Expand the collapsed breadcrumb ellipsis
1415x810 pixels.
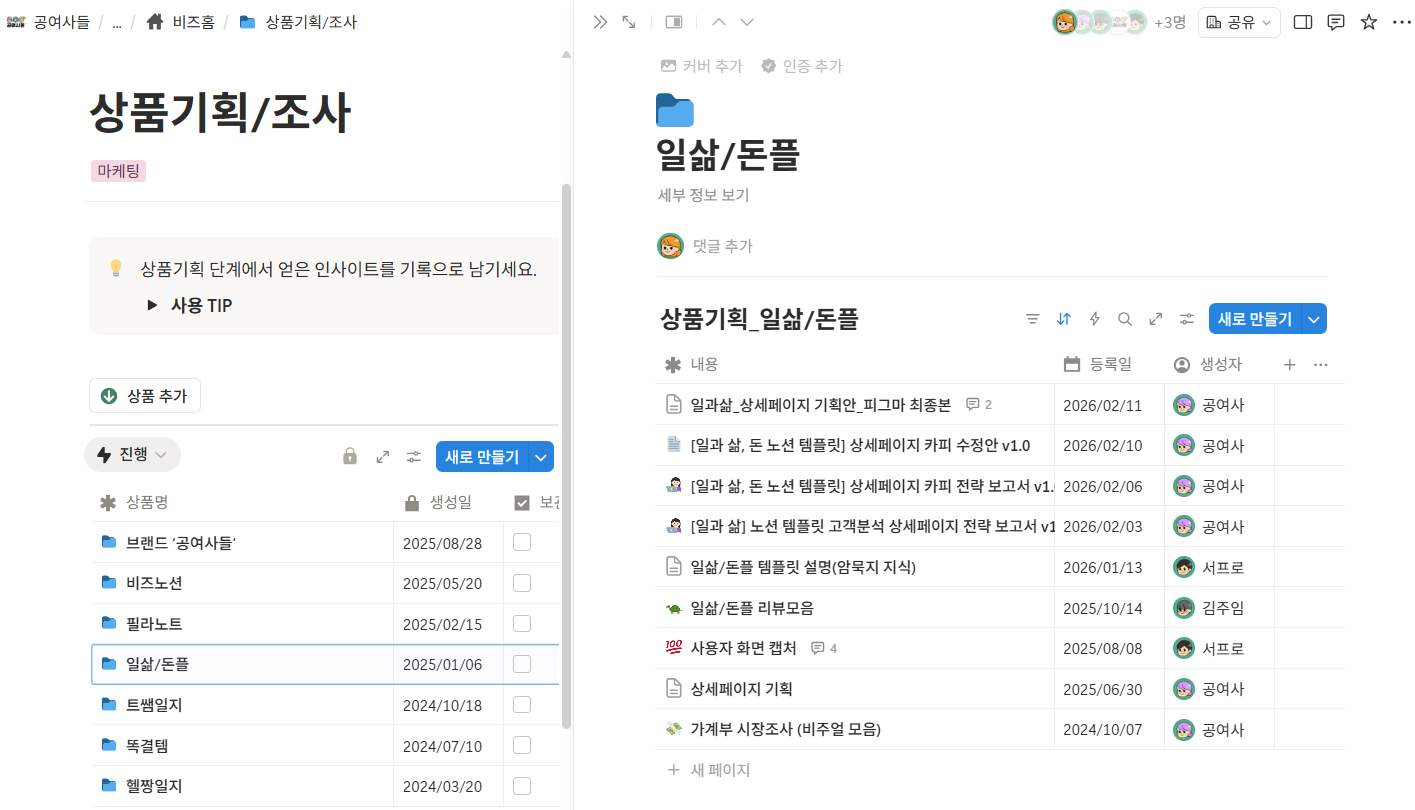tap(117, 22)
